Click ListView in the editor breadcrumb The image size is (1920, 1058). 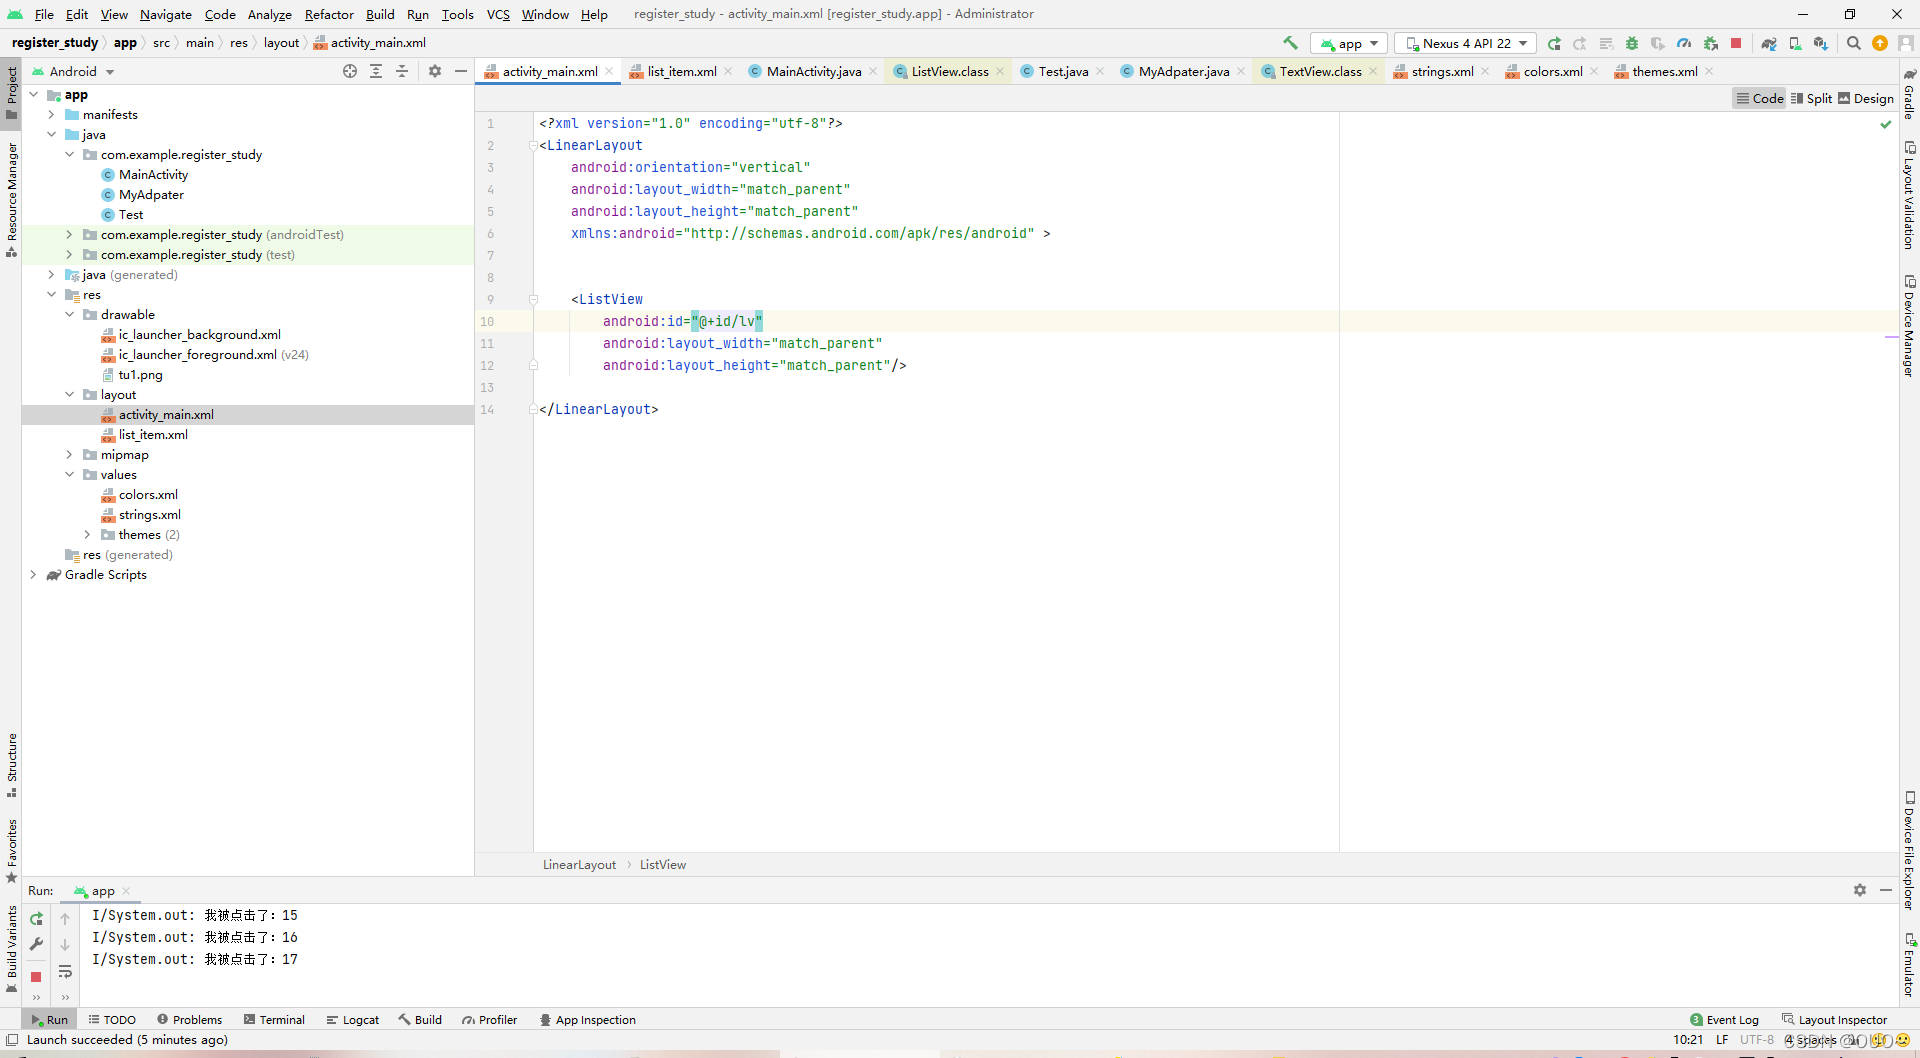tap(662, 864)
